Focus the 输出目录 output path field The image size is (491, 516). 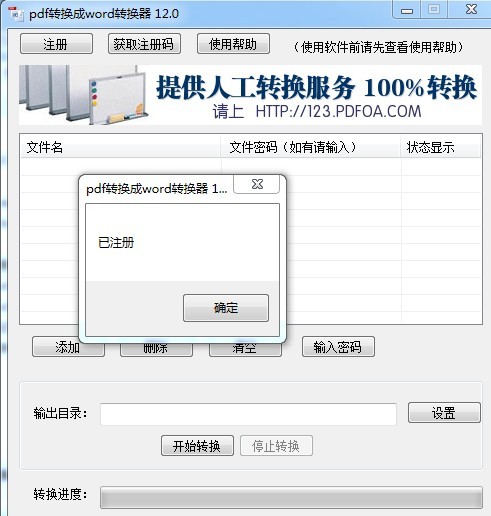(248, 414)
